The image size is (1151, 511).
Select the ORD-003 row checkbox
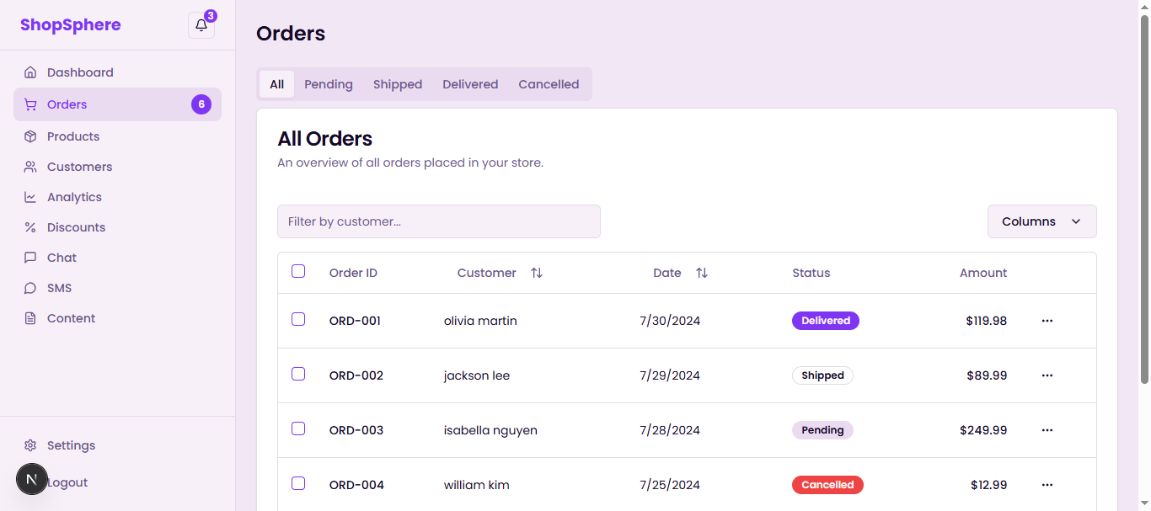(x=298, y=429)
